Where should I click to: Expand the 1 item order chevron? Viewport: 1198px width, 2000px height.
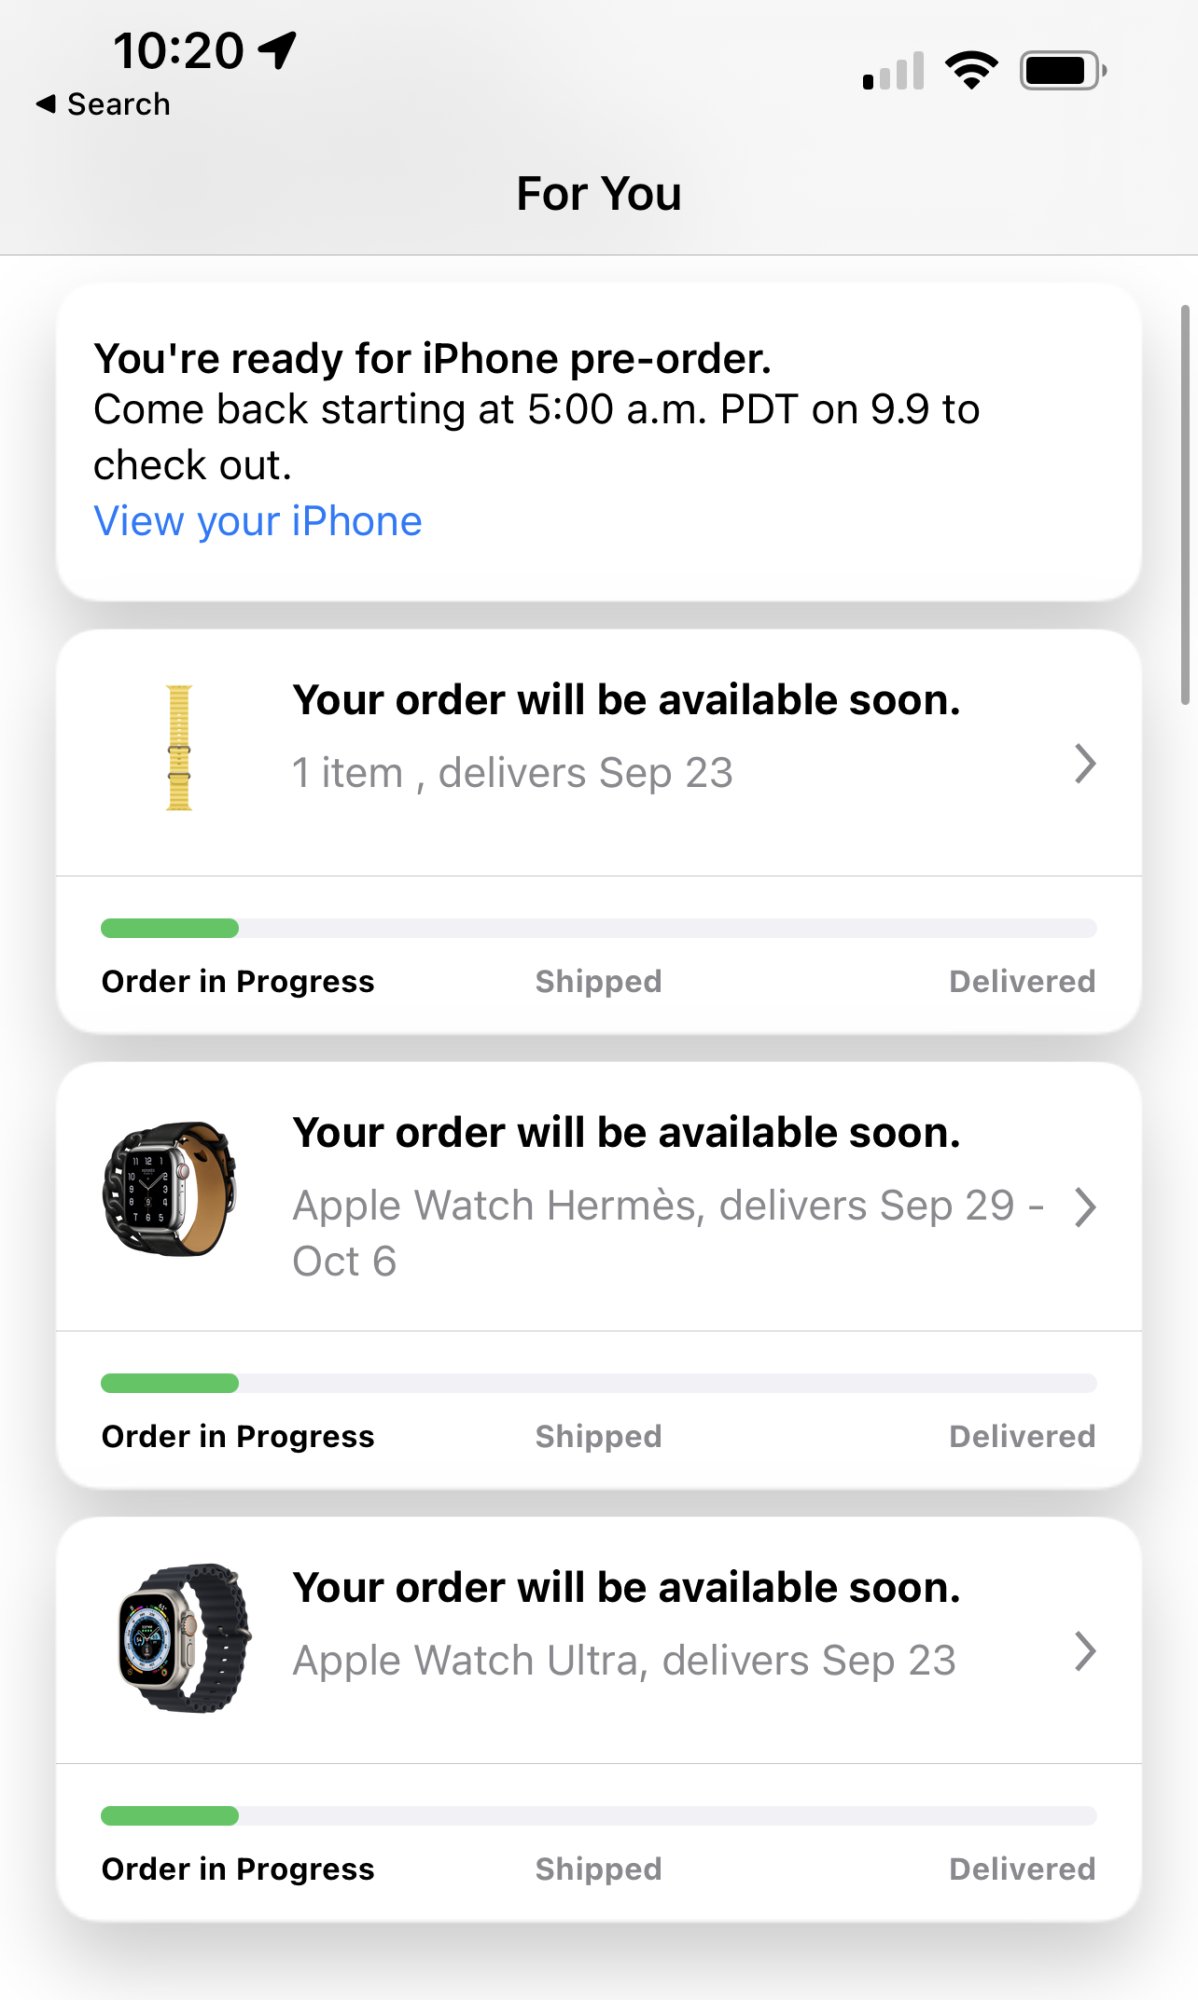(1085, 764)
